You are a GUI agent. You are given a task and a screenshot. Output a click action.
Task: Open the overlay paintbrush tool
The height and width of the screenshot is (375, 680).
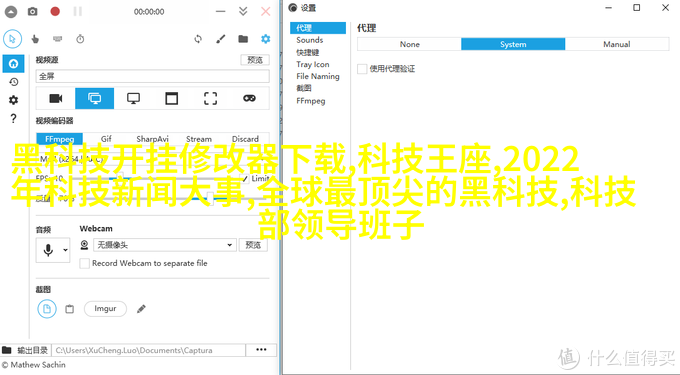pyautogui.click(x=221, y=39)
